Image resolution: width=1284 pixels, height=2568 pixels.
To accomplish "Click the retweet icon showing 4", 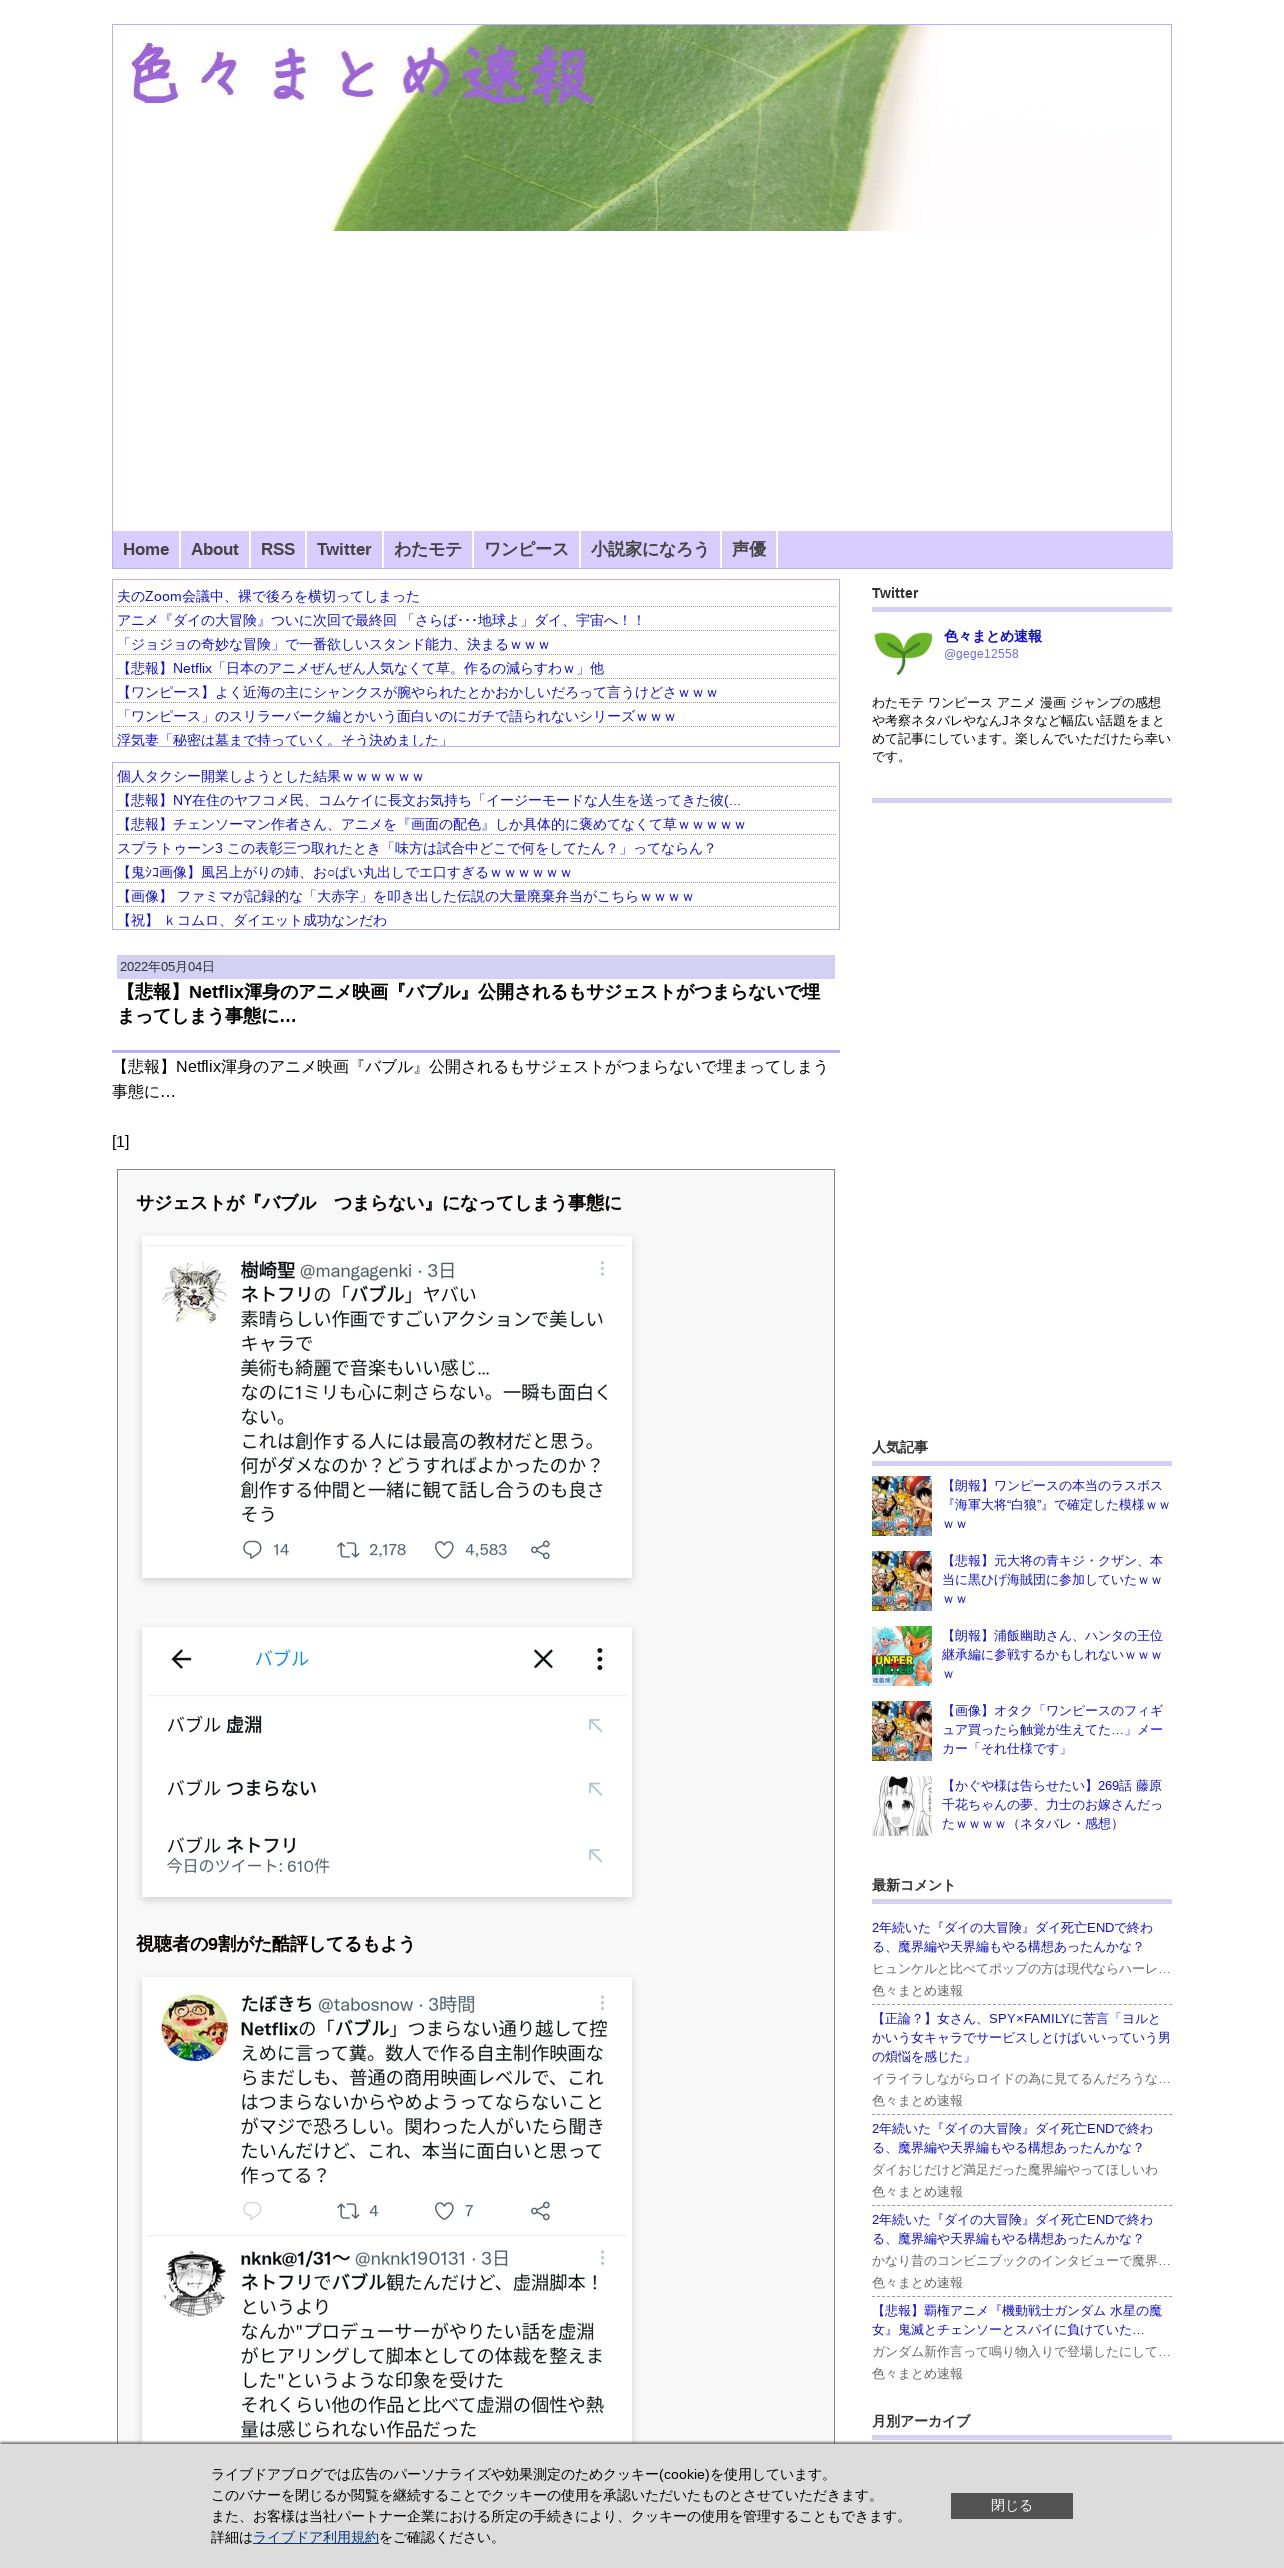I will [x=347, y=2211].
